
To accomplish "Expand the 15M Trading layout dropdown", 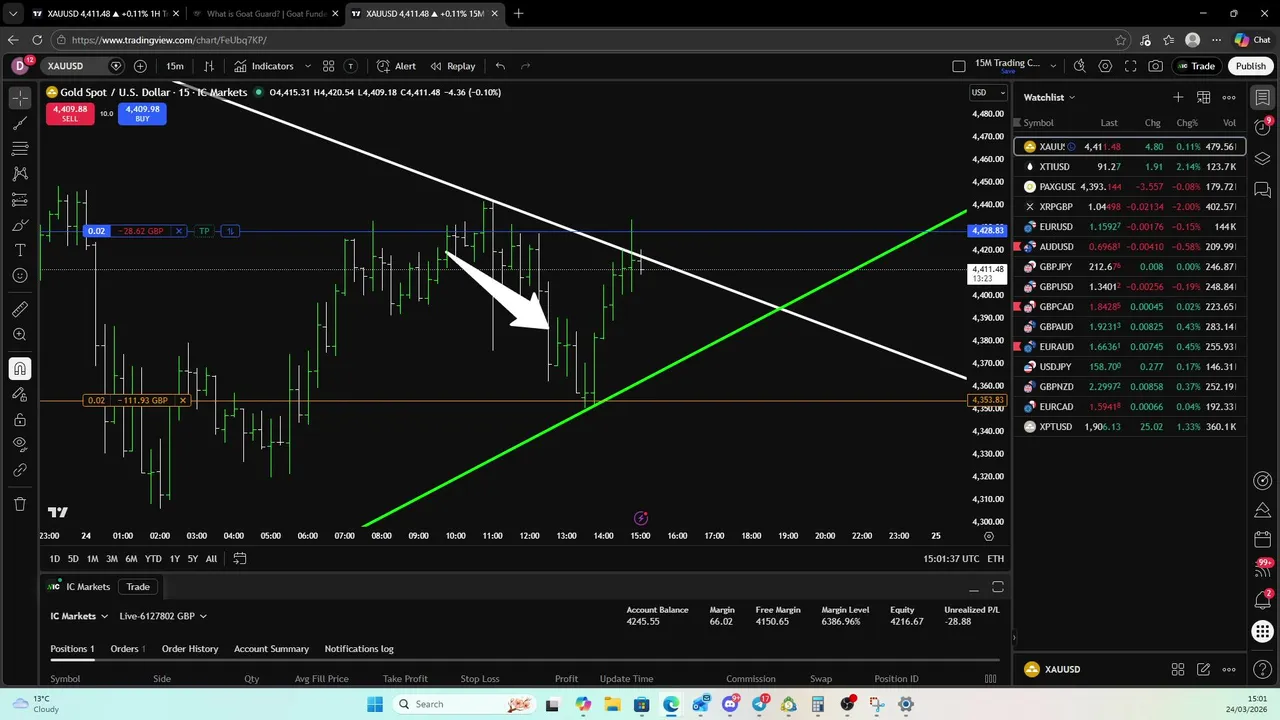I will (x=1053, y=66).
